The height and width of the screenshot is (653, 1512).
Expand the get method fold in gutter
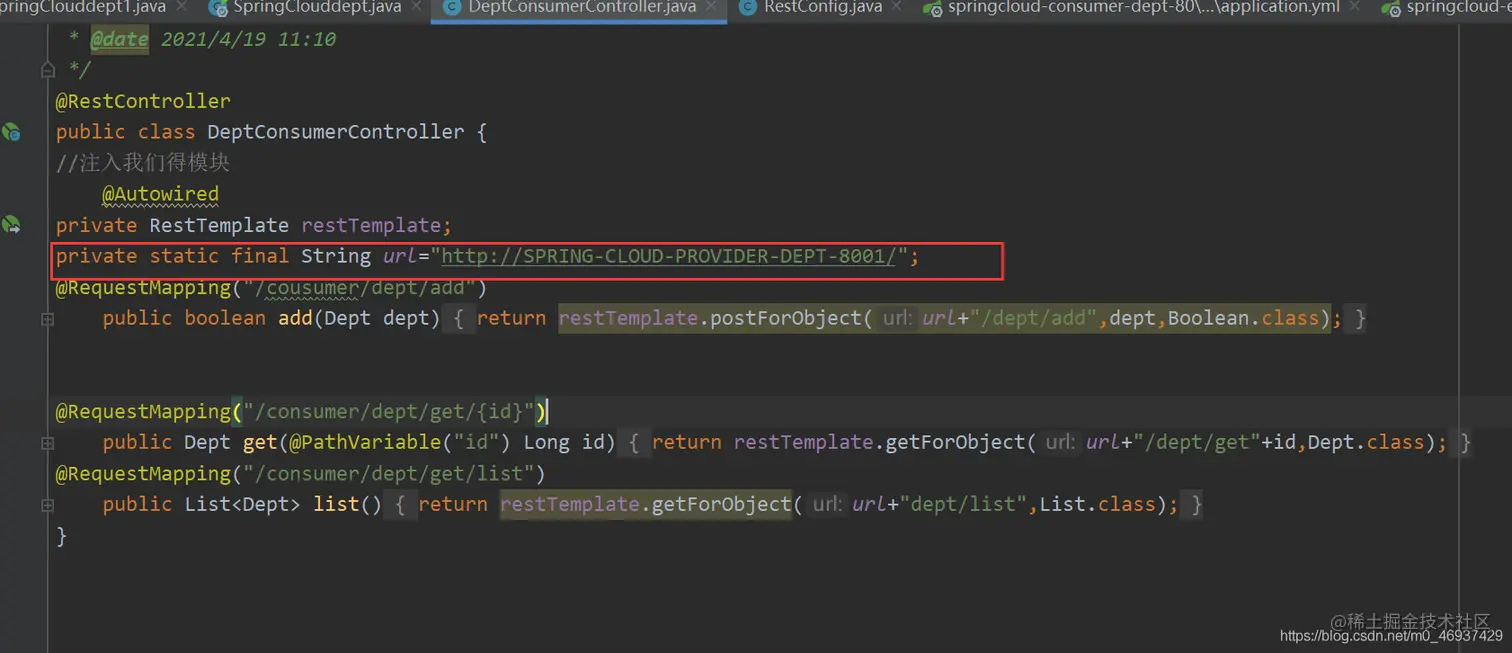47,442
